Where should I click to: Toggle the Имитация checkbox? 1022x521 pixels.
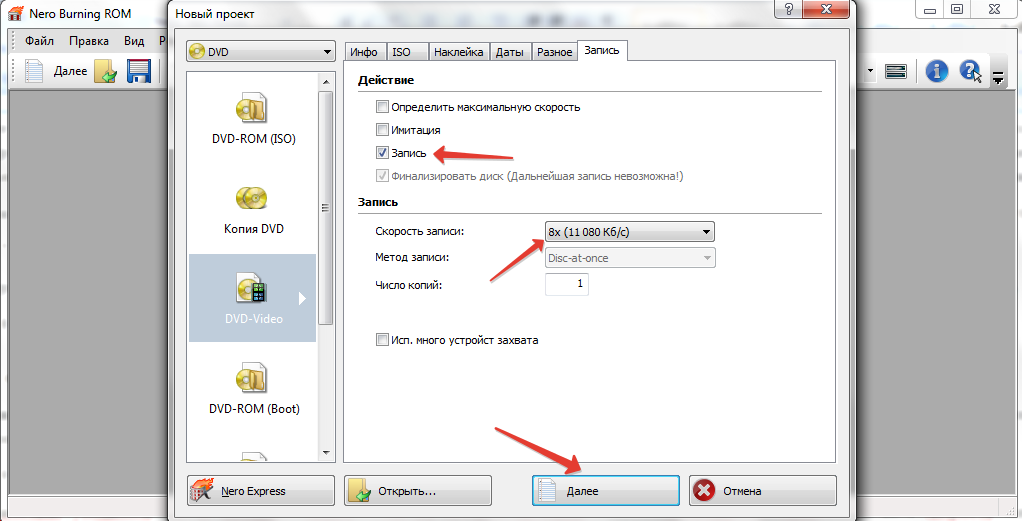coord(383,130)
